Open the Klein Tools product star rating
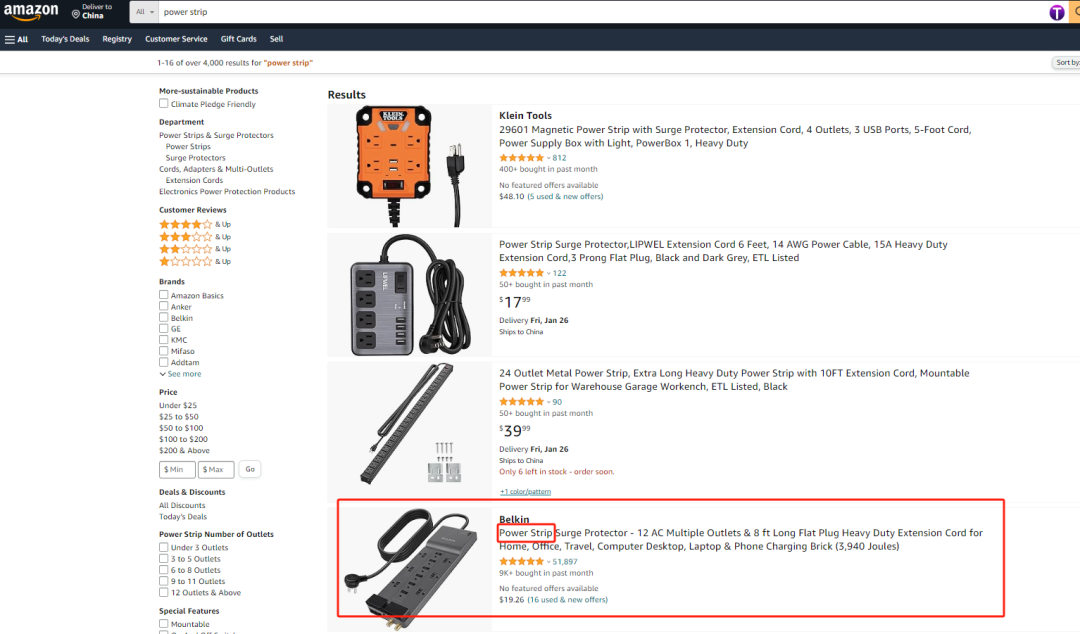 tap(522, 158)
